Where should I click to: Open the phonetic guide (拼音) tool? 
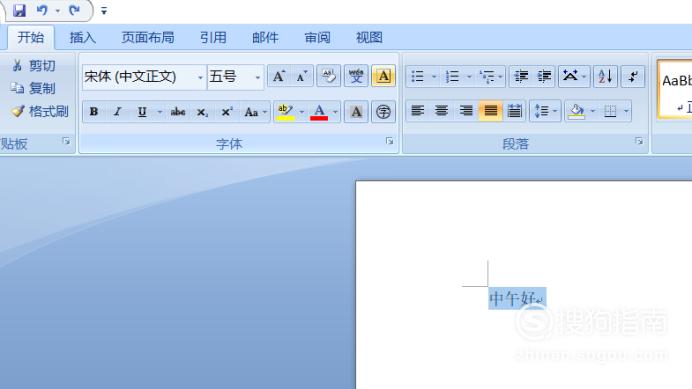pyautogui.click(x=356, y=76)
